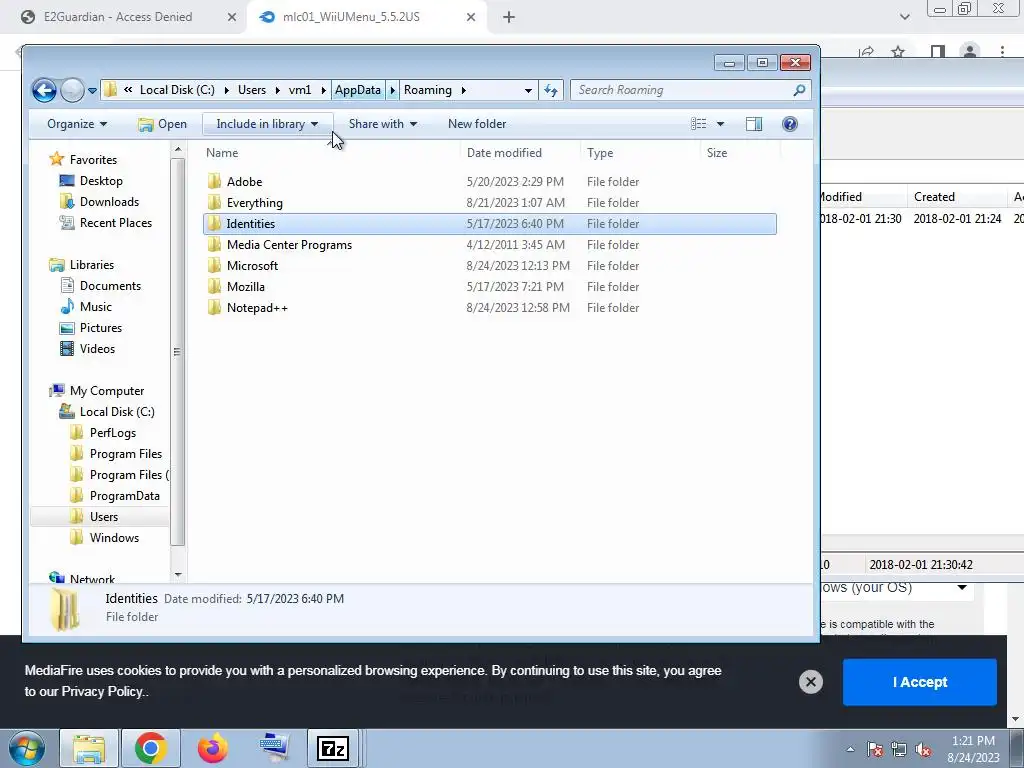Click the search magnifier icon in Explorer
Screen dimensions: 1024x768
pos(799,90)
